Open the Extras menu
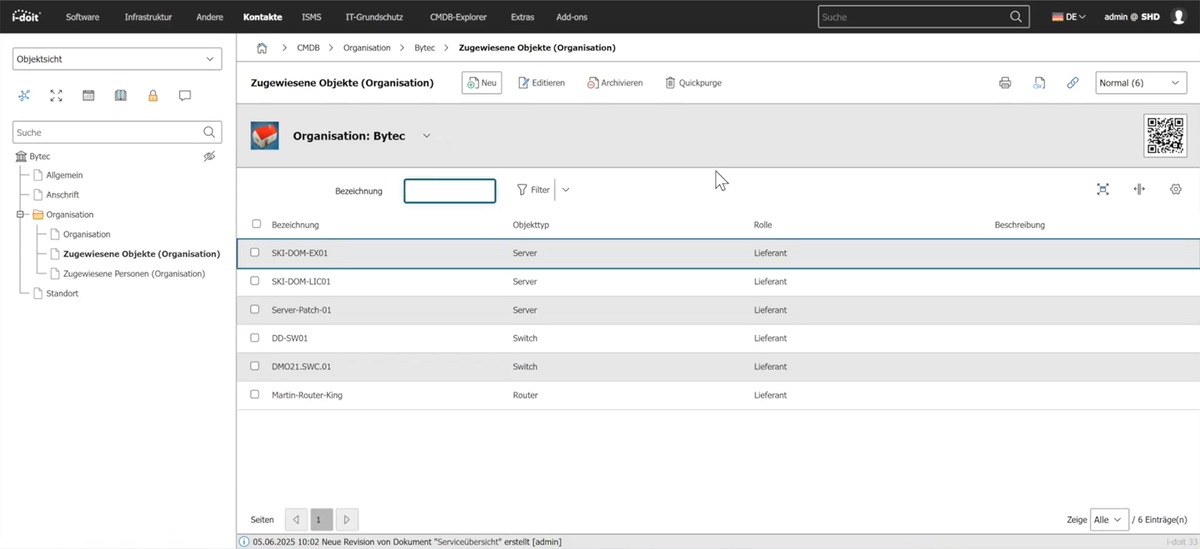The width and height of the screenshot is (1200, 549). 522,17
